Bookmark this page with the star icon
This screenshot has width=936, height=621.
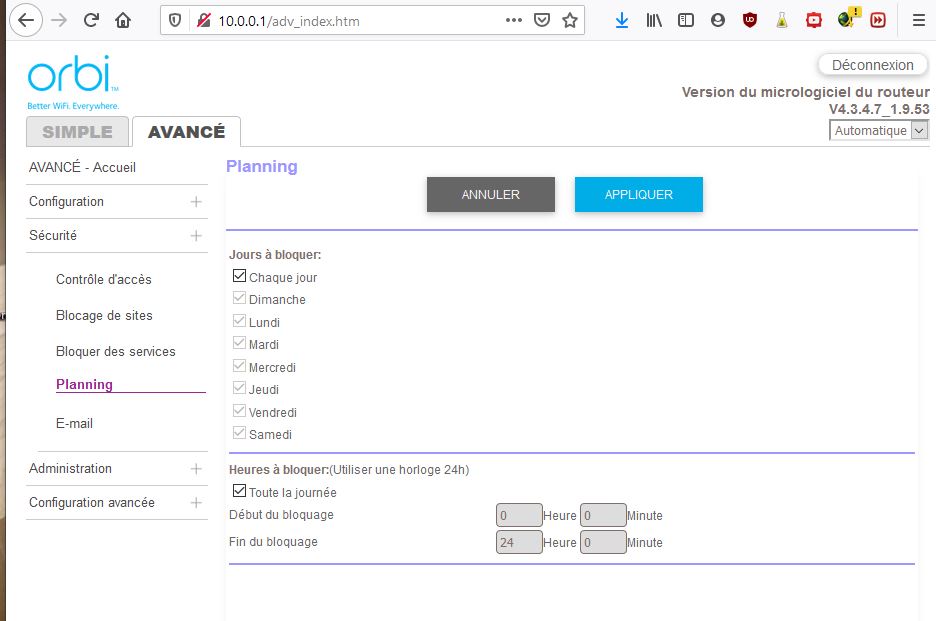click(570, 20)
